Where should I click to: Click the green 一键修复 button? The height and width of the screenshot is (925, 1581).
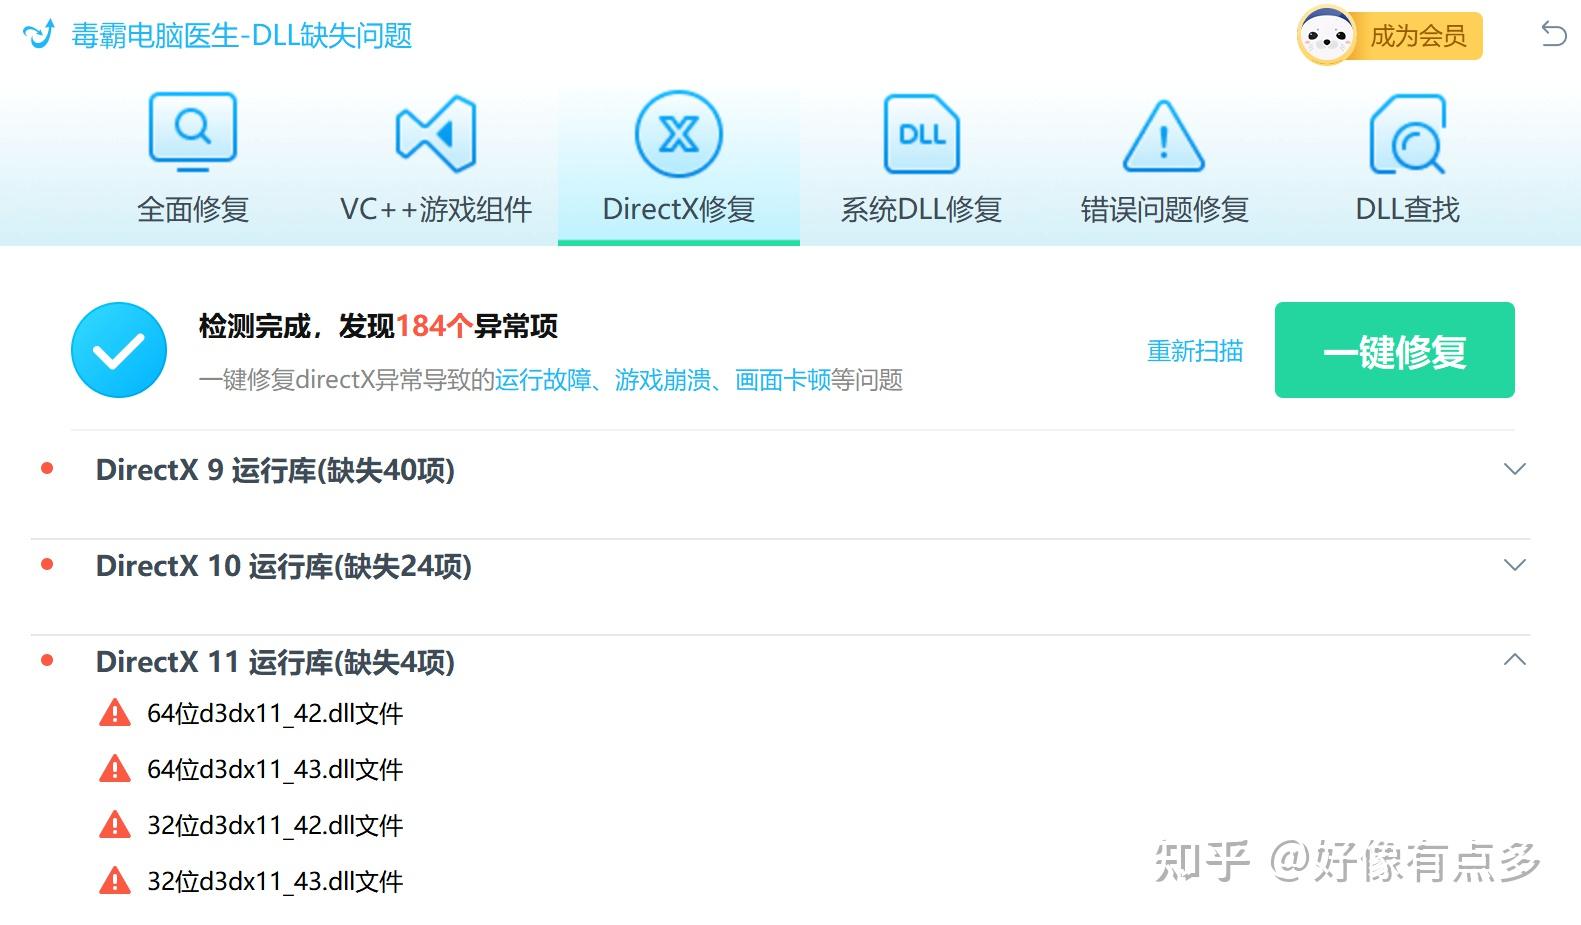[1394, 350]
